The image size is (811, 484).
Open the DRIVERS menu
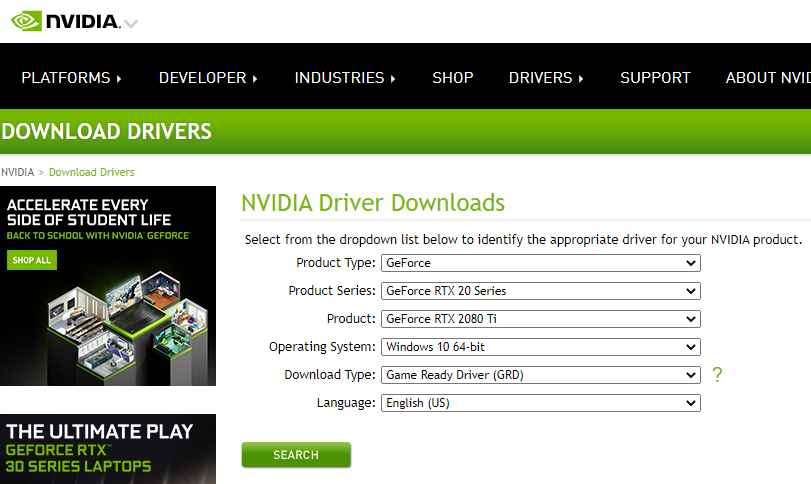(546, 78)
